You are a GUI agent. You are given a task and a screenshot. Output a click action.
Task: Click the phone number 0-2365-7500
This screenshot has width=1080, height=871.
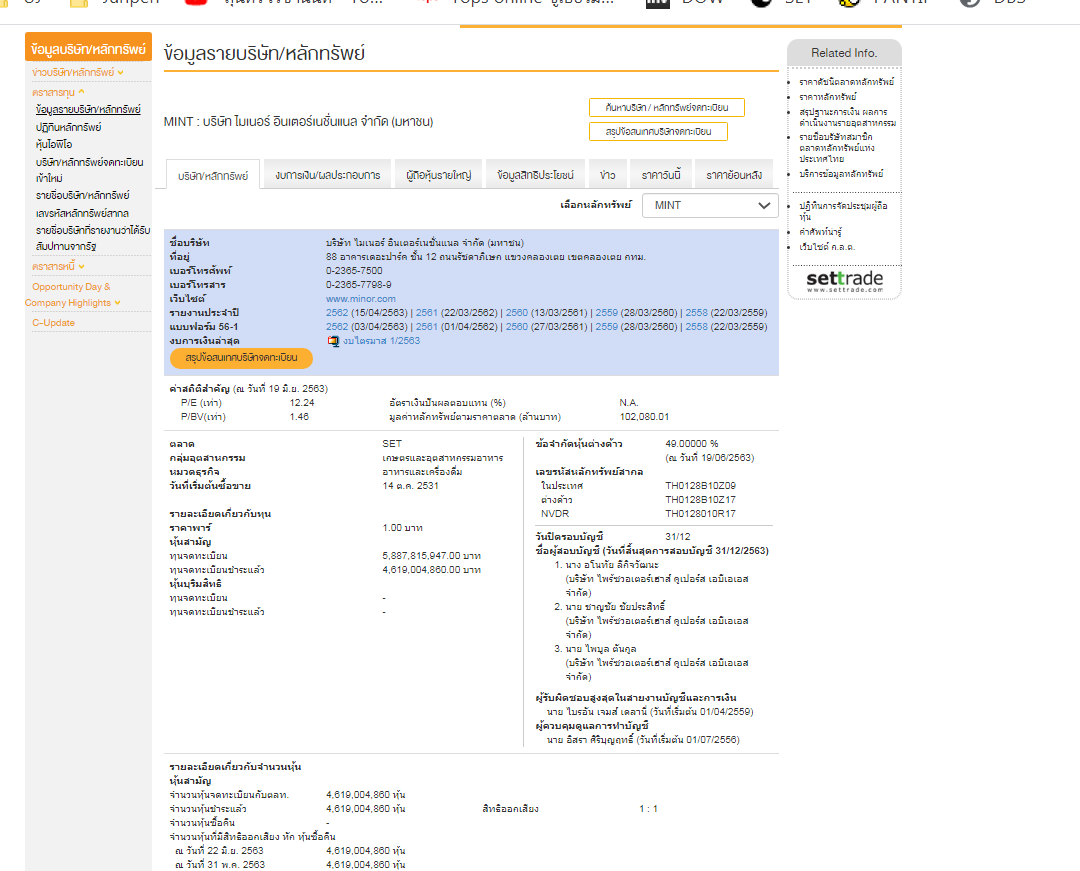[354, 271]
